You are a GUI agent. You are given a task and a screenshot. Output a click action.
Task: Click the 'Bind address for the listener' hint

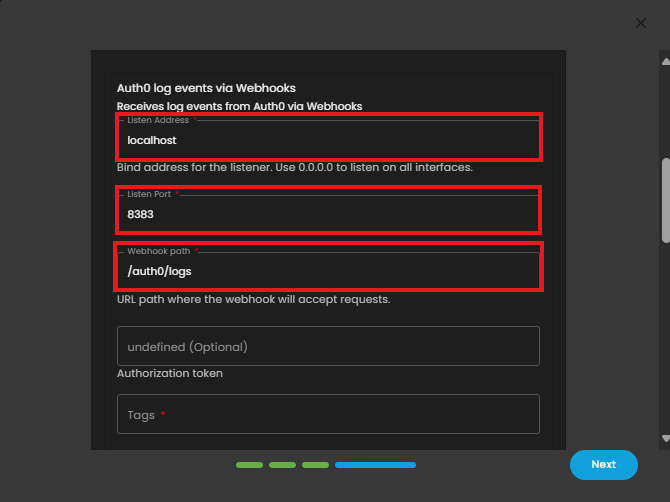[295, 167]
